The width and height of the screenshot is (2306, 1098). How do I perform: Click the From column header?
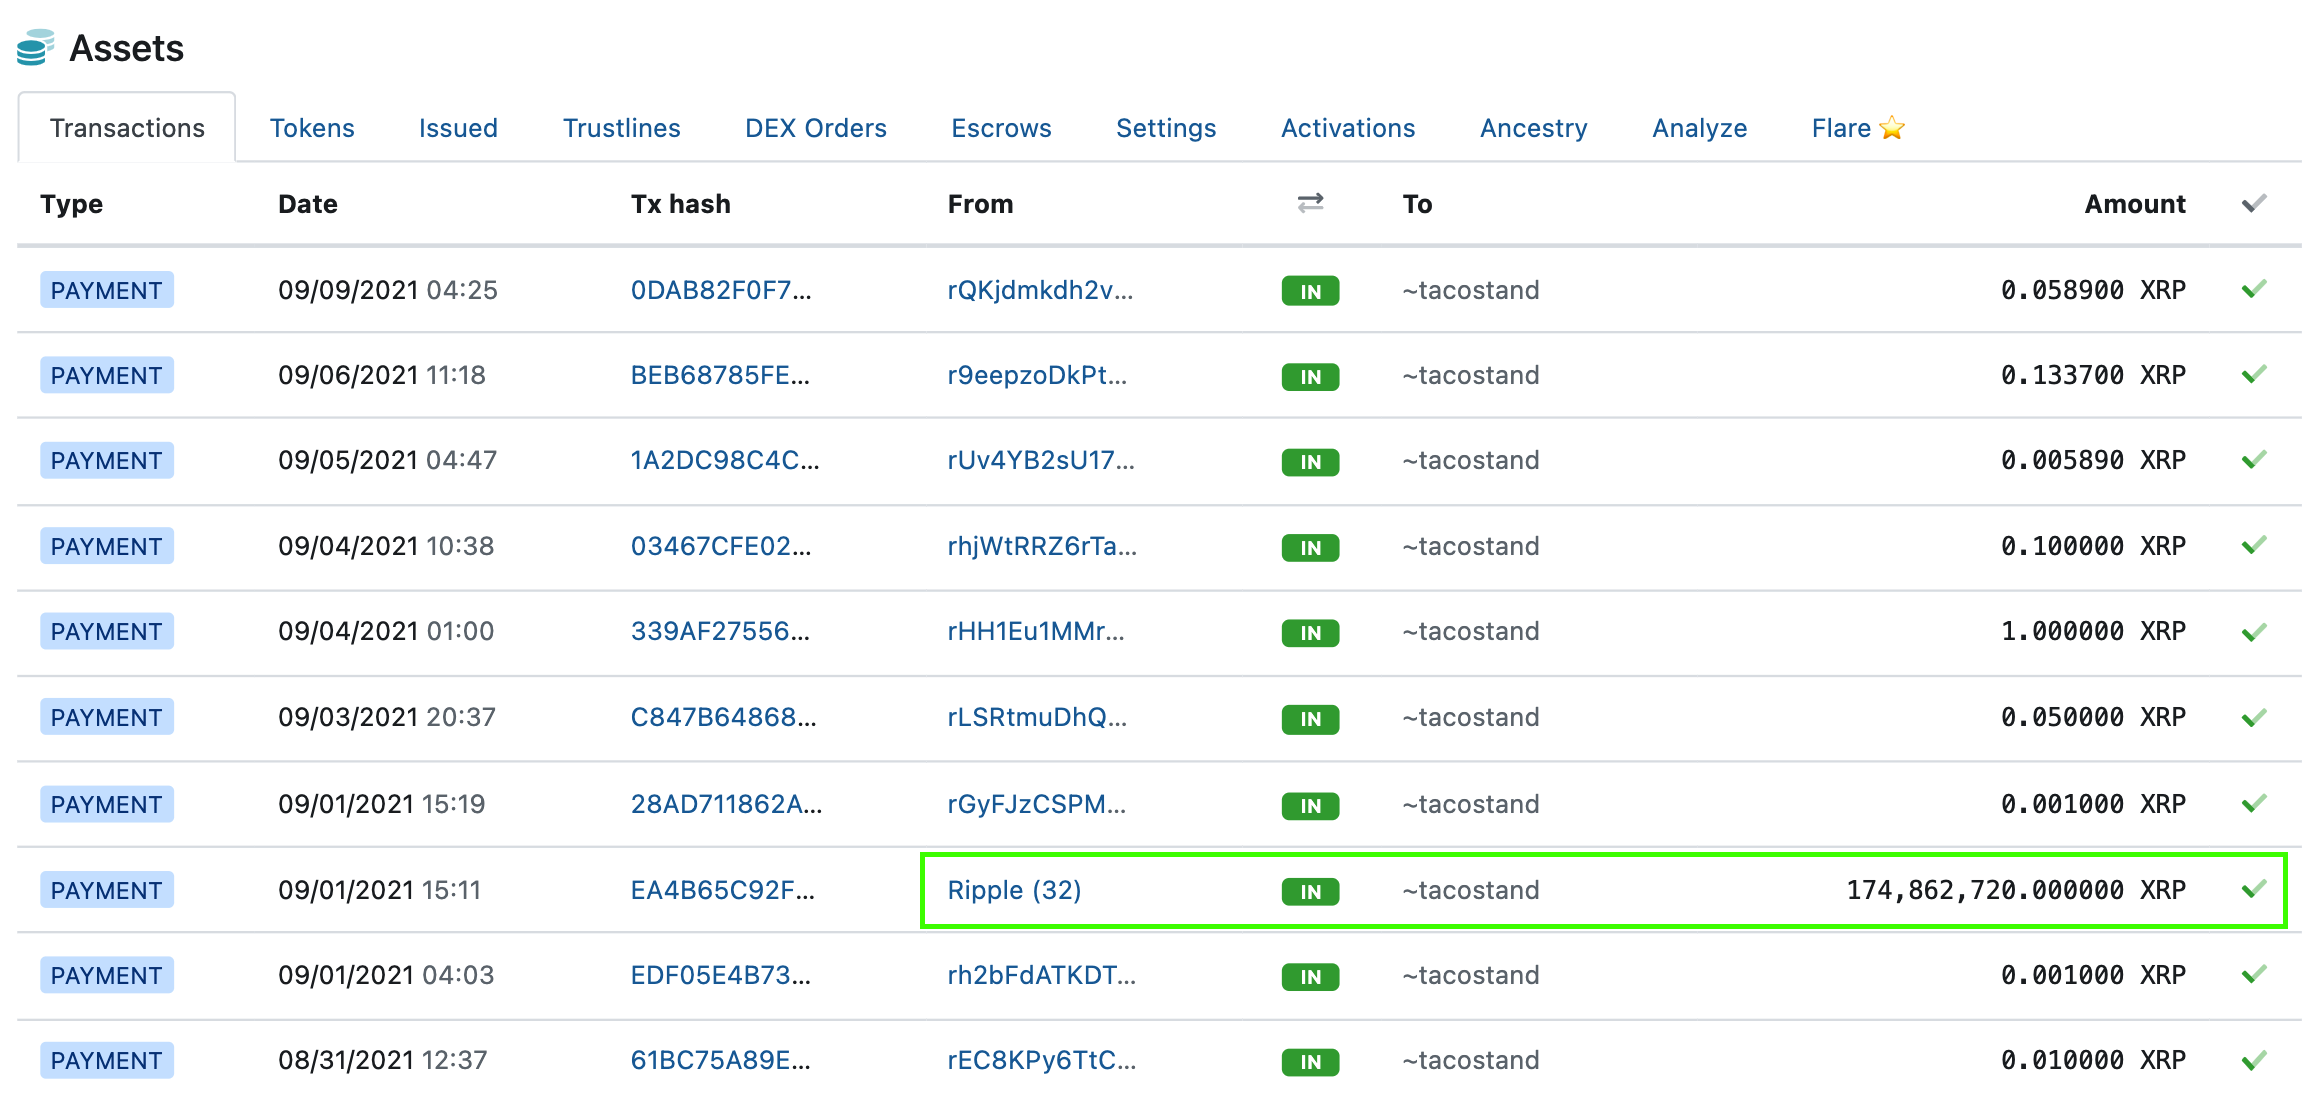(980, 204)
